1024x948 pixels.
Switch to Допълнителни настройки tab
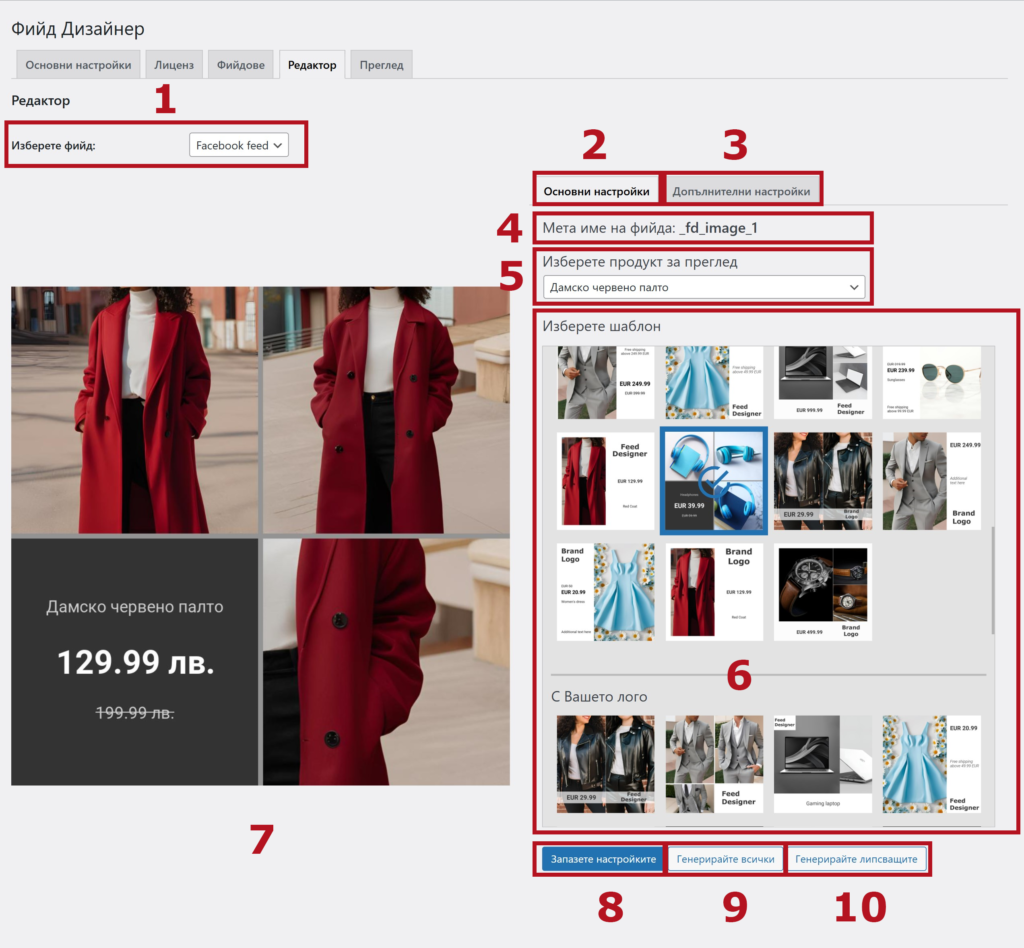[742, 191]
